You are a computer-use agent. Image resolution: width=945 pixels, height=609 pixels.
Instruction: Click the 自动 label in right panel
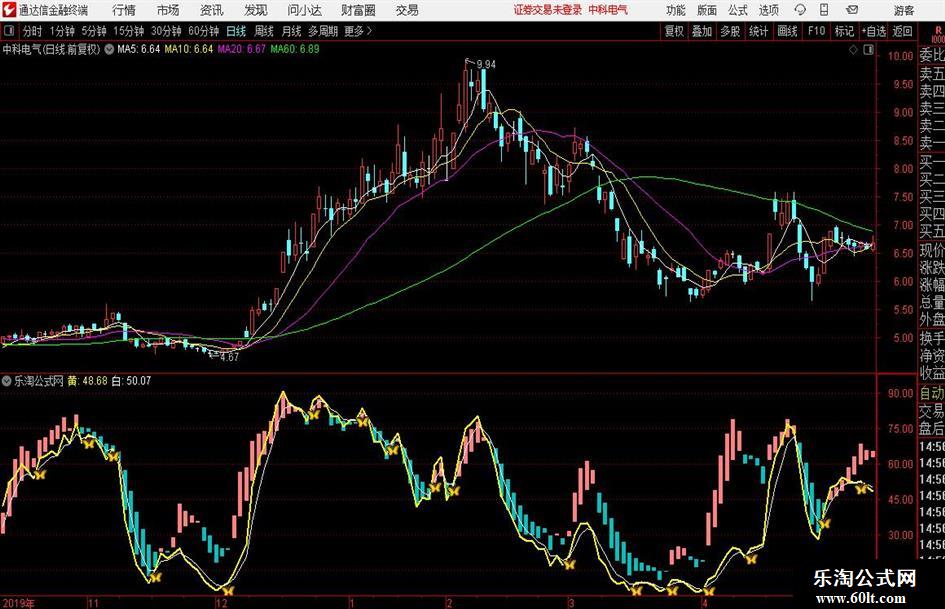pyautogui.click(x=931, y=393)
